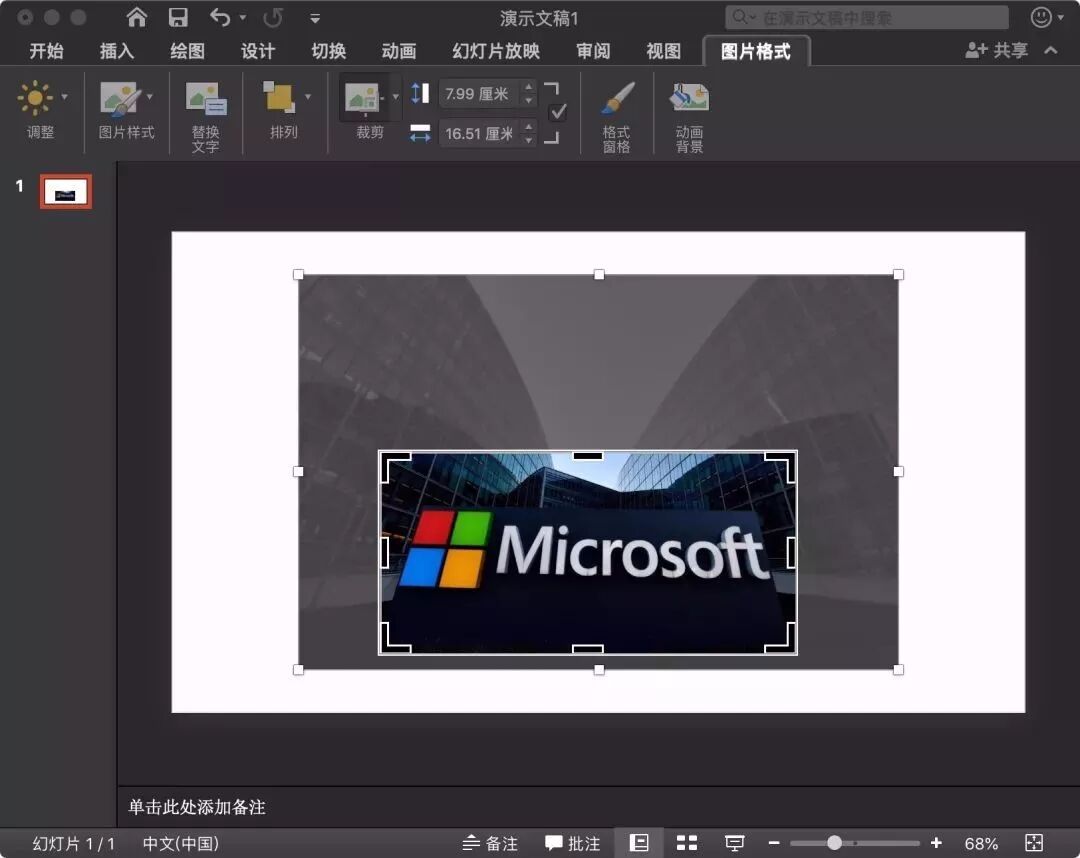Screen dimensions: 1080x858
Task: Click the right-middle picture resize handle
Action: (x=898, y=472)
